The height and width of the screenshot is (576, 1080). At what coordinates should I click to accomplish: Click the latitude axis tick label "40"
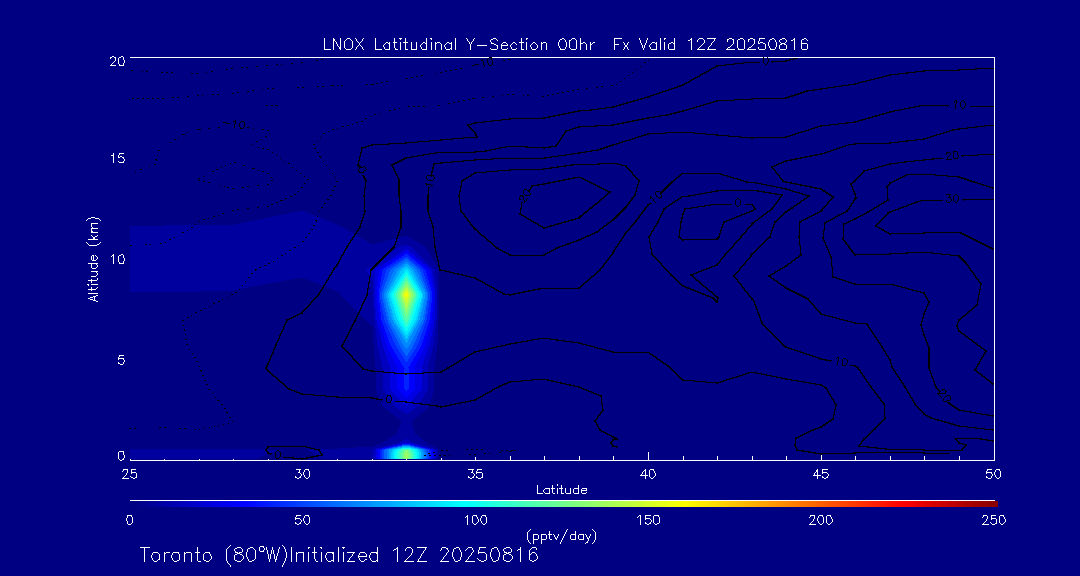[648, 474]
